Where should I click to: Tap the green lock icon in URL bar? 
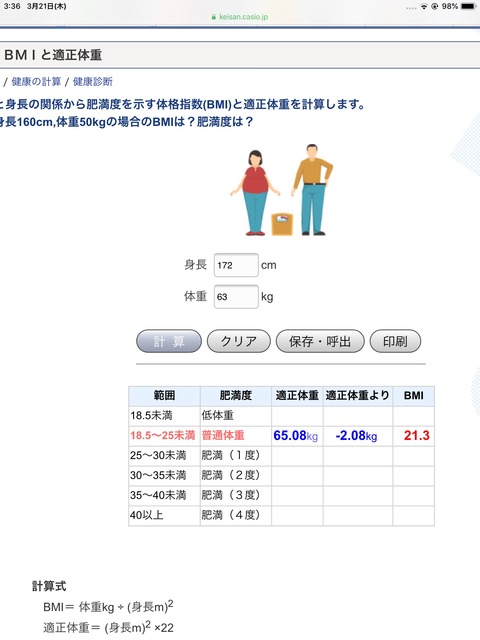point(213,17)
